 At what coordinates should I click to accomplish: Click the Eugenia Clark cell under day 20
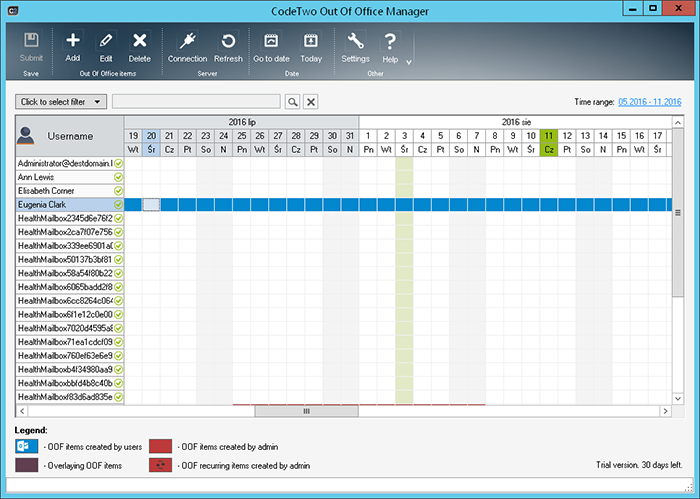click(151, 205)
